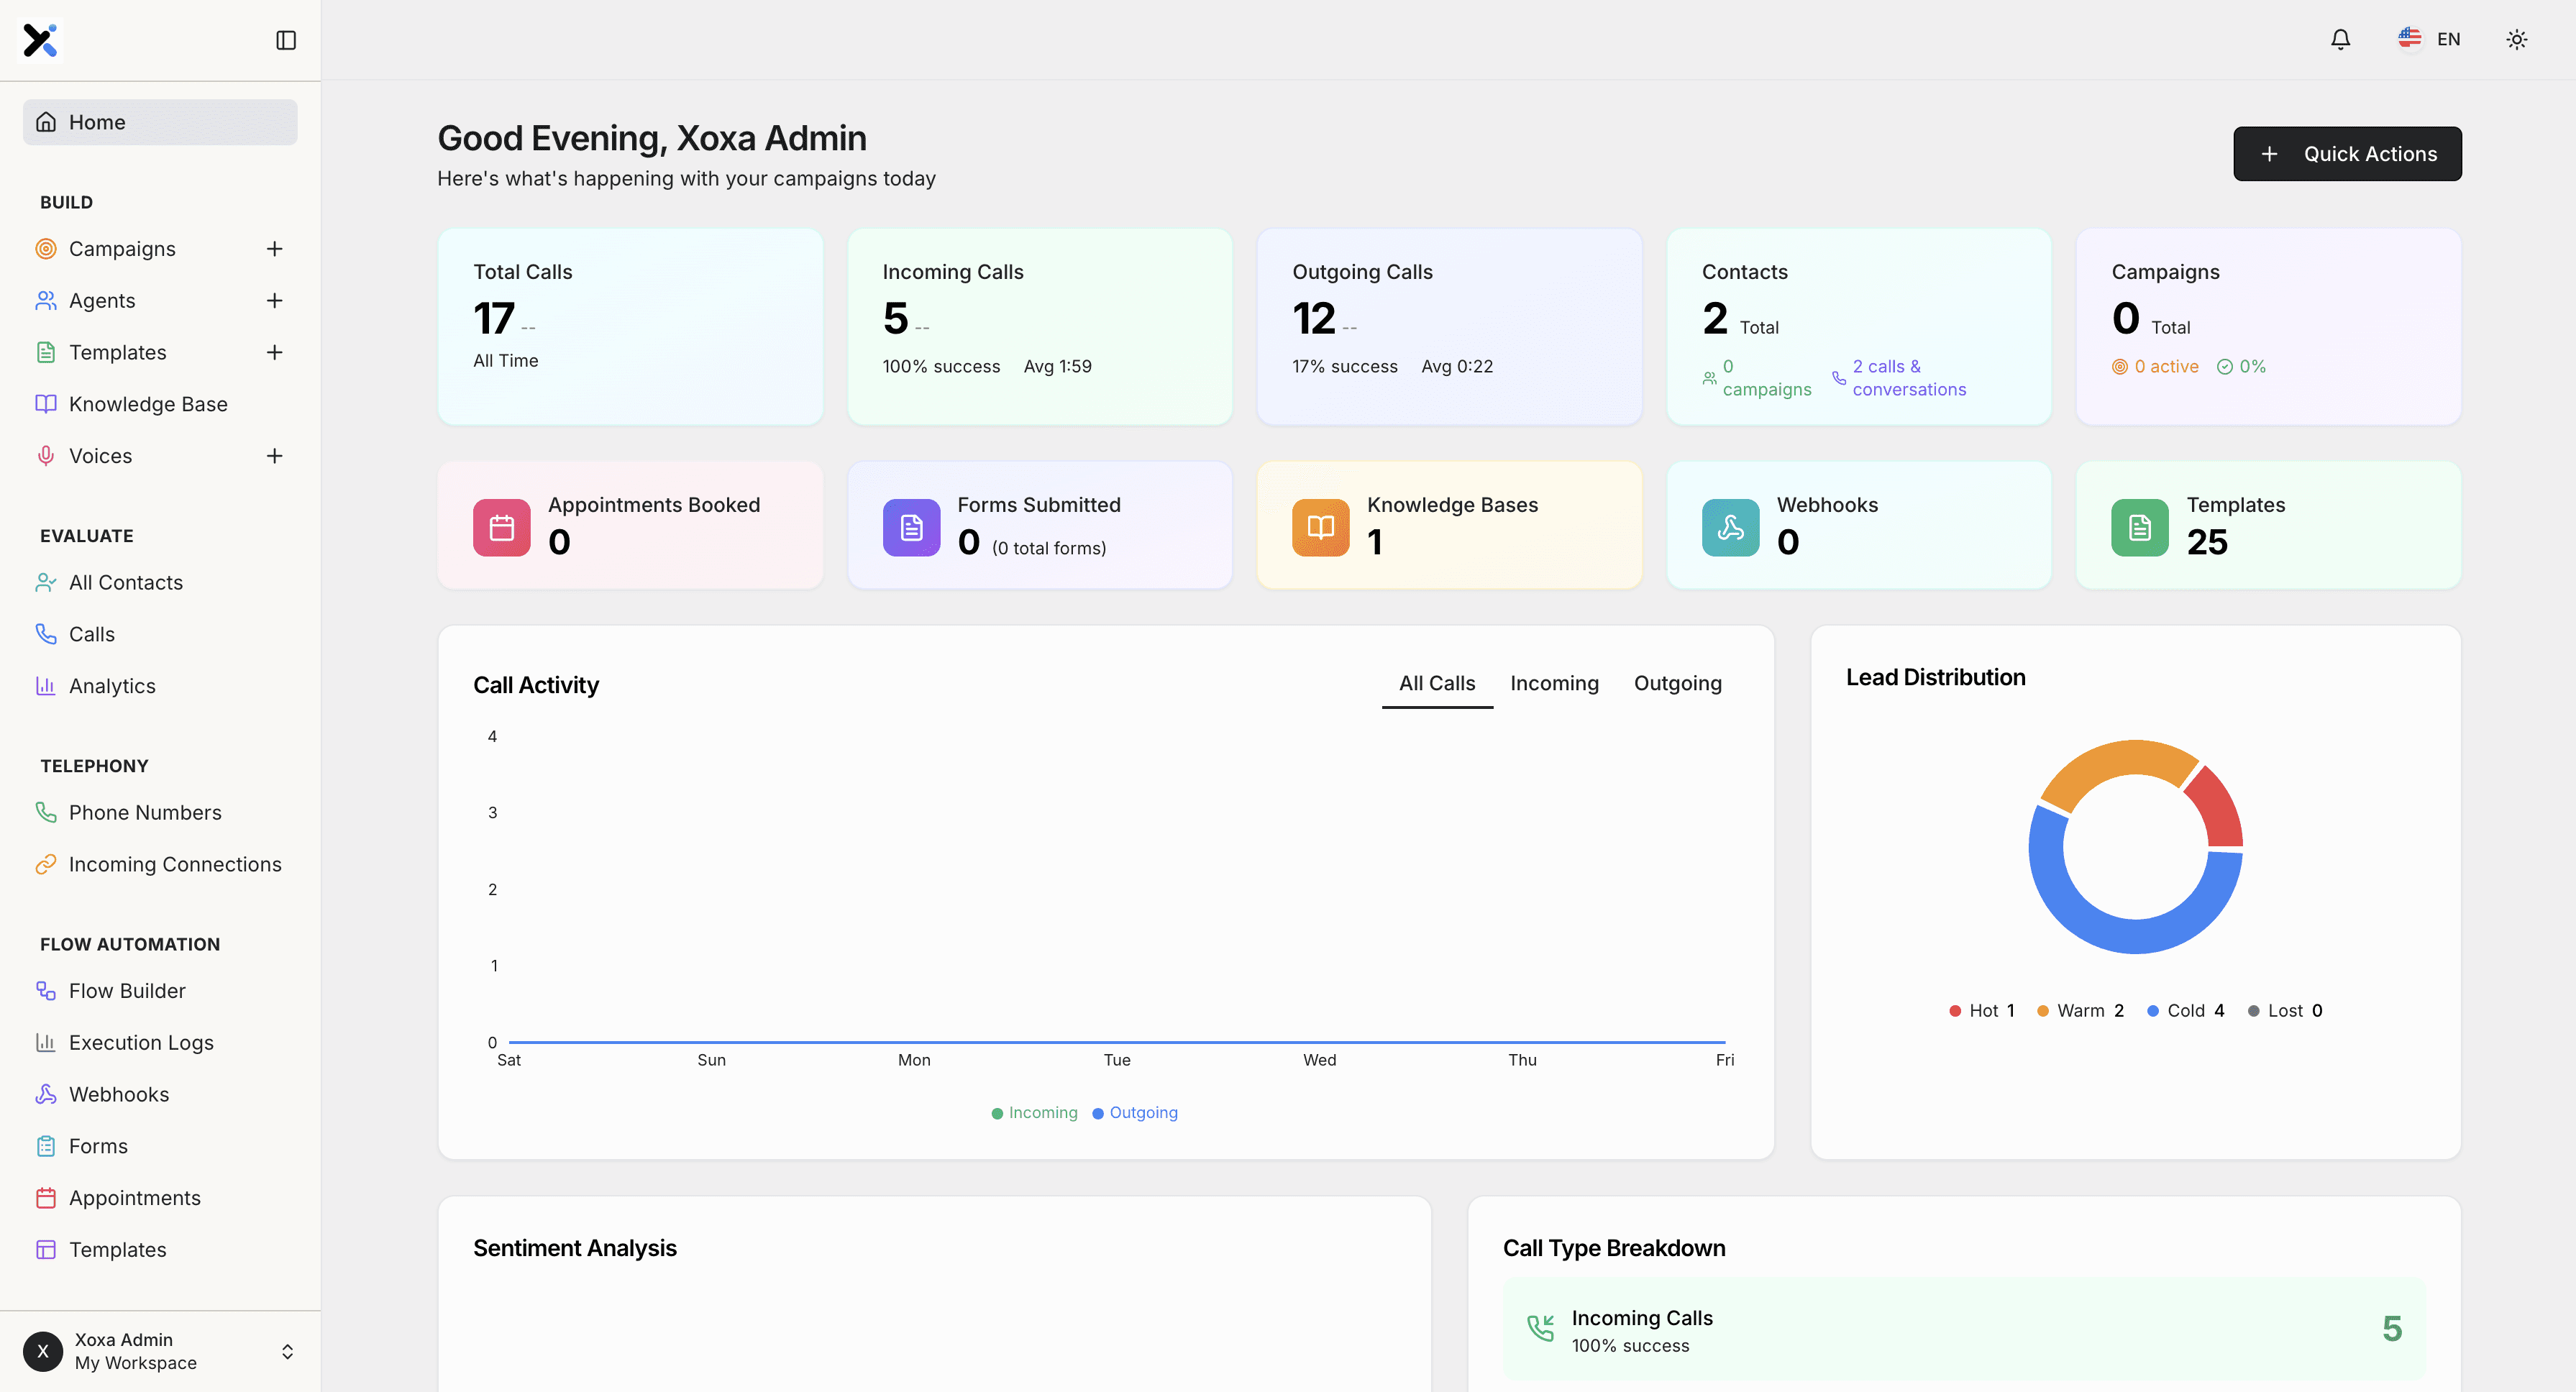Open the notifications bell
2576x1392 pixels.
coord(2340,39)
